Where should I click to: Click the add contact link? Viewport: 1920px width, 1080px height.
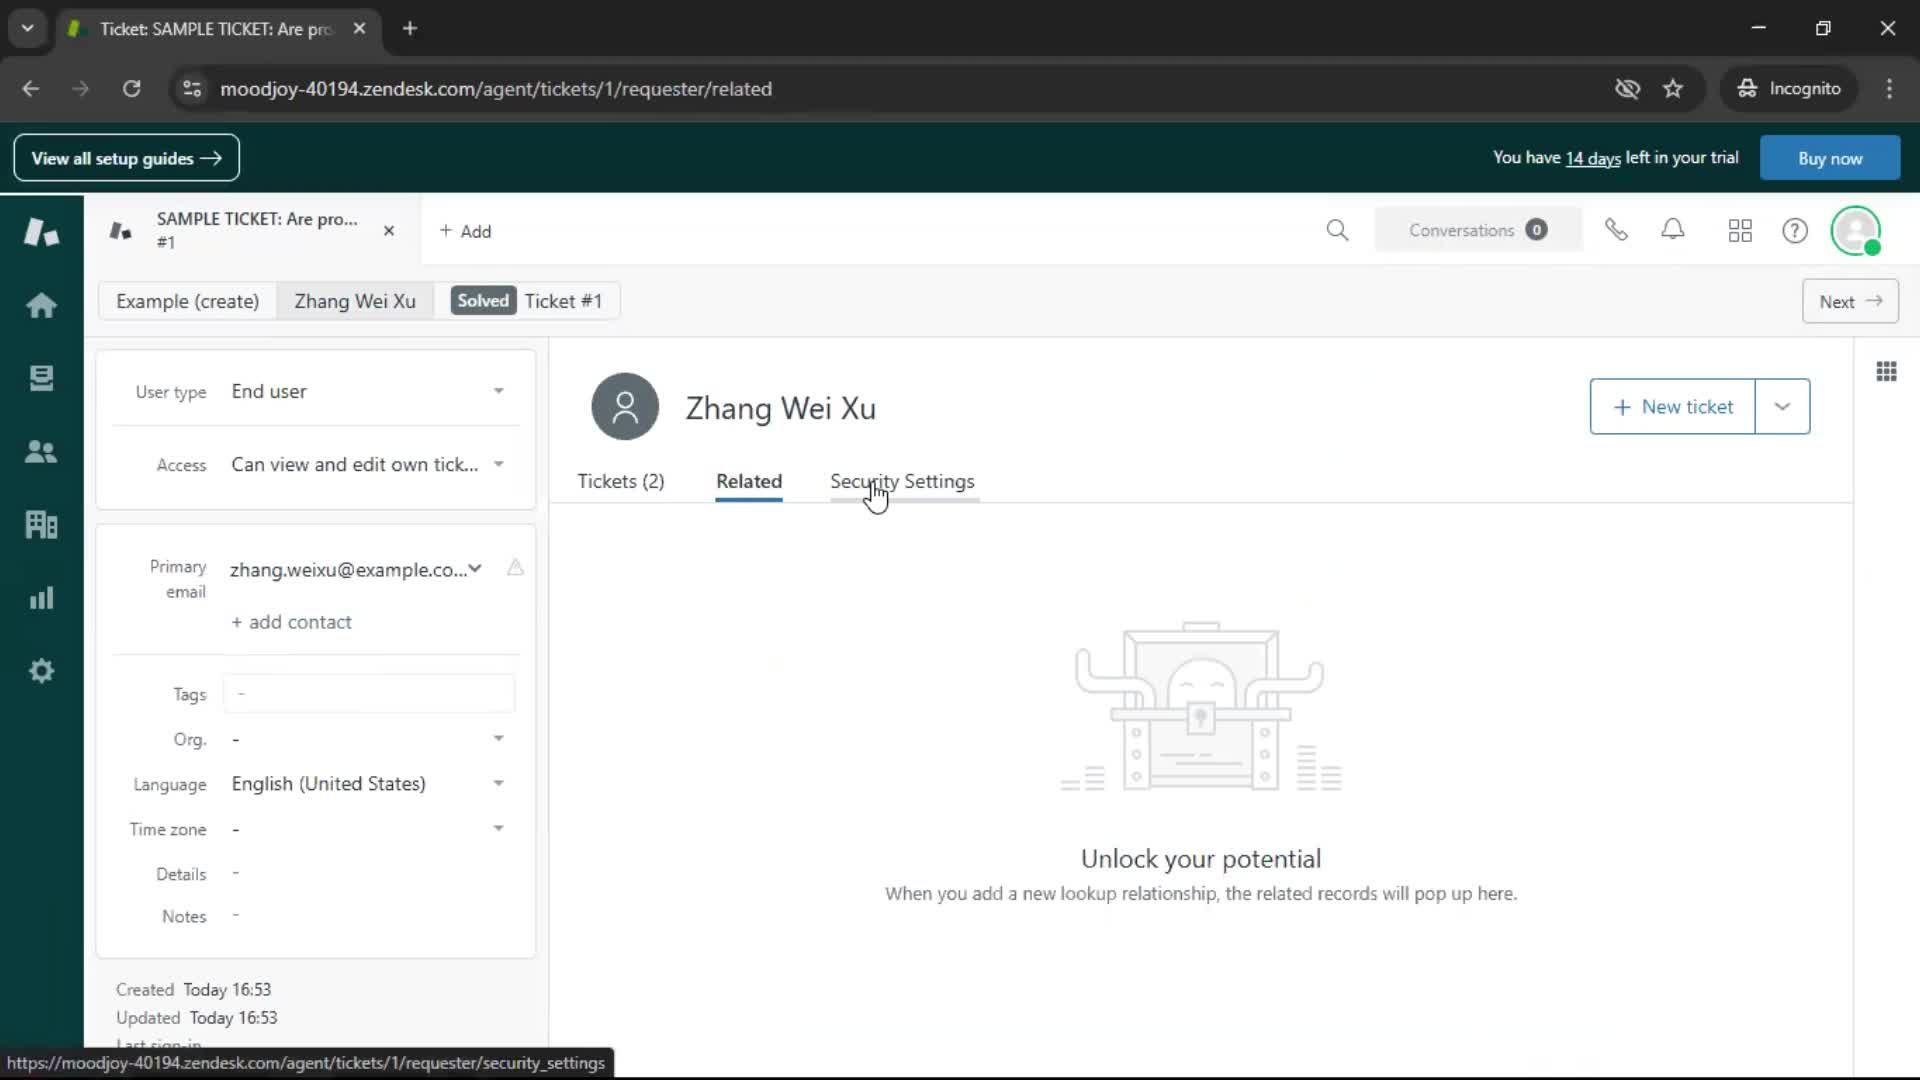[x=291, y=622]
